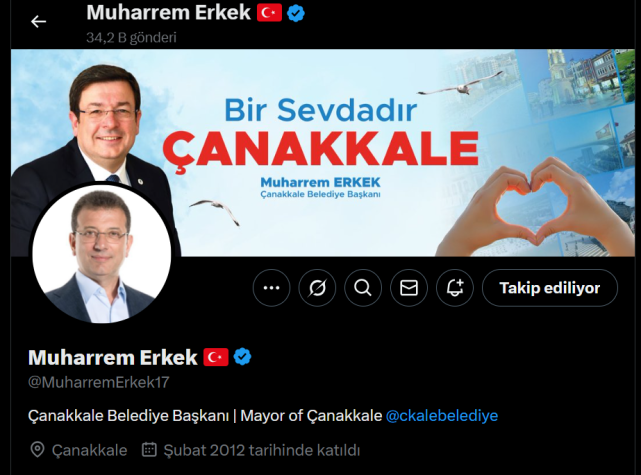Select the @MuharremErkek17 handle text
This screenshot has width=641, height=475.
(99, 382)
